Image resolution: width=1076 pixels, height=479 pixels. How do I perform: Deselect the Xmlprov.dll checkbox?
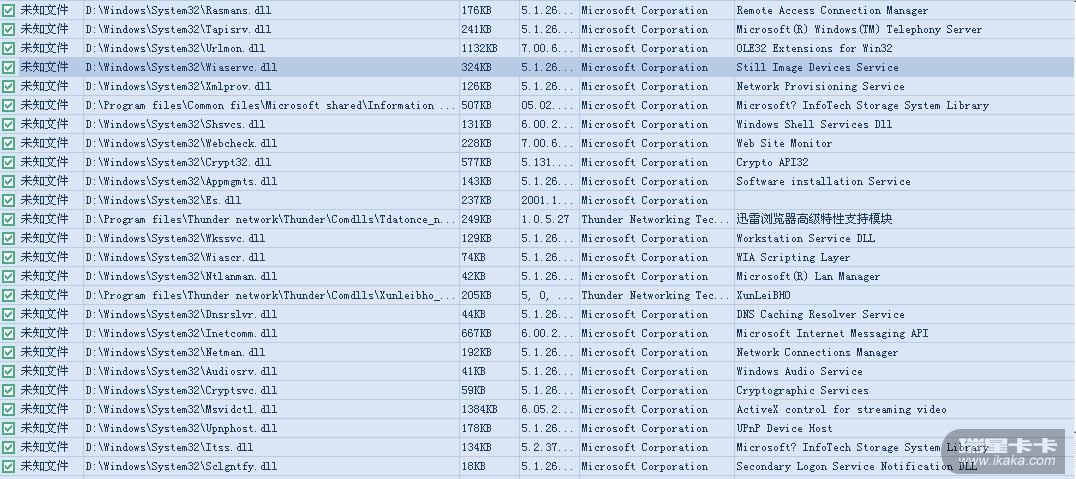coord(8,86)
